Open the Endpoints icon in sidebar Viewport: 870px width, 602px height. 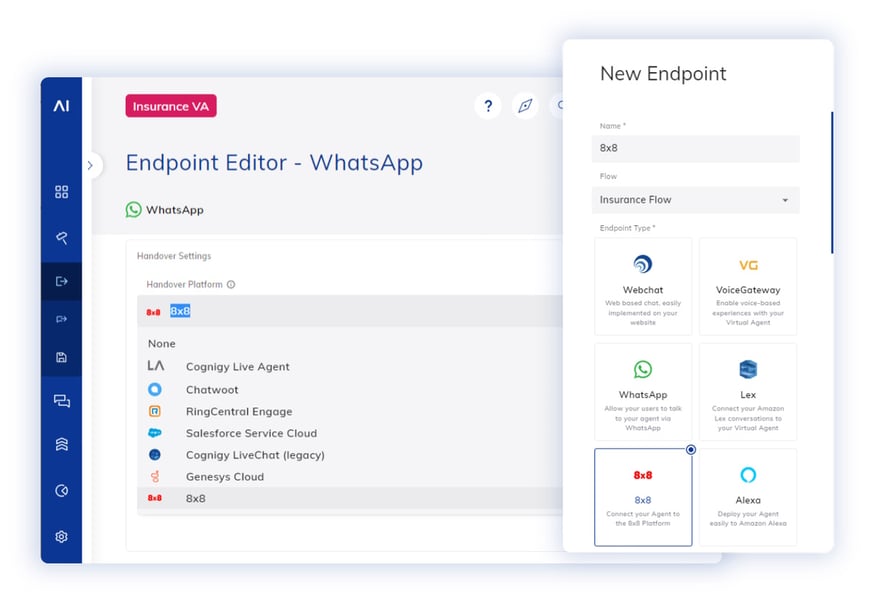point(62,281)
